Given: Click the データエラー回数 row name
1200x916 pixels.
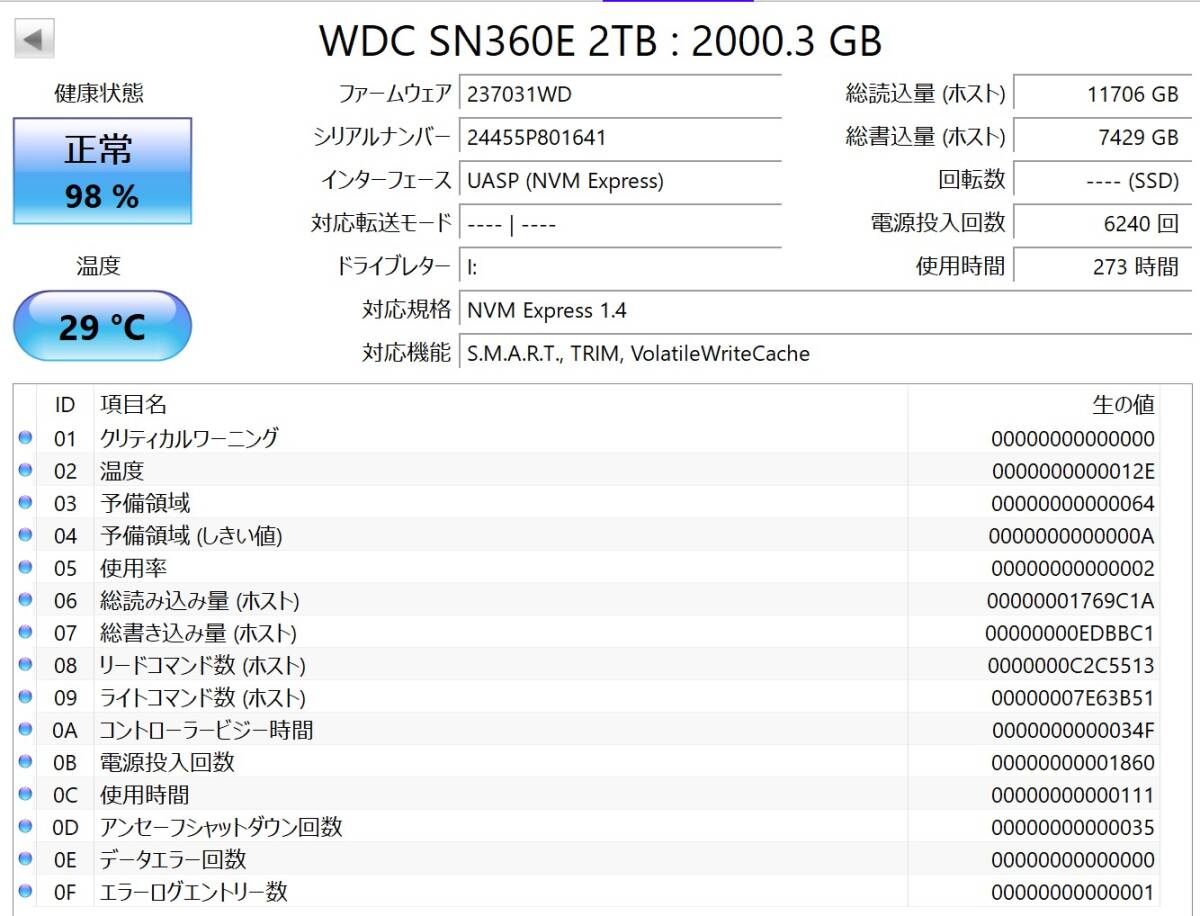Looking at the screenshot, I should 173,859.
